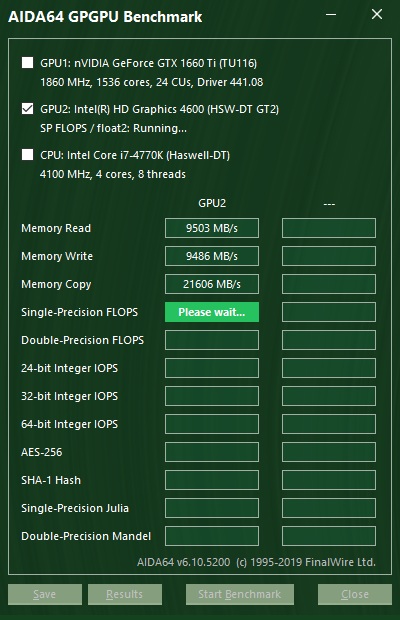
Task: Click the 64-bit Integer IOPS label
Action: [70, 424]
